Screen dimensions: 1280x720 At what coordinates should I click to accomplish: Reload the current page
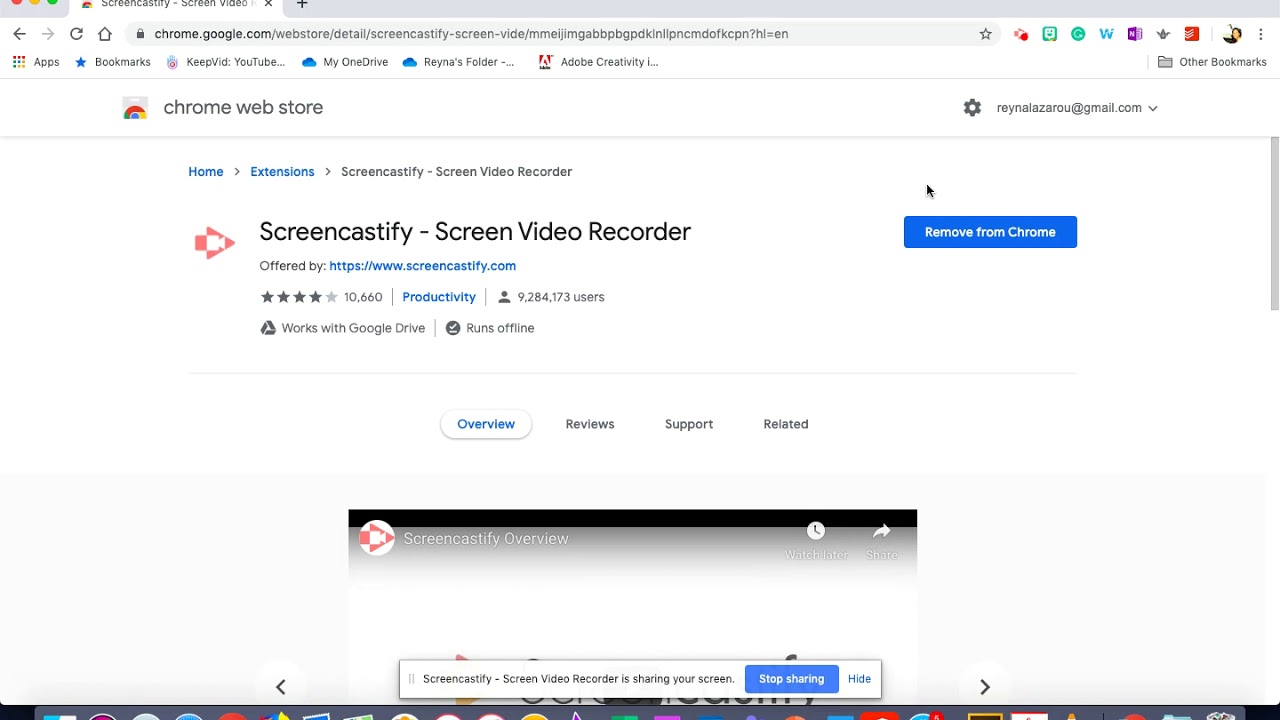pos(76,34)
